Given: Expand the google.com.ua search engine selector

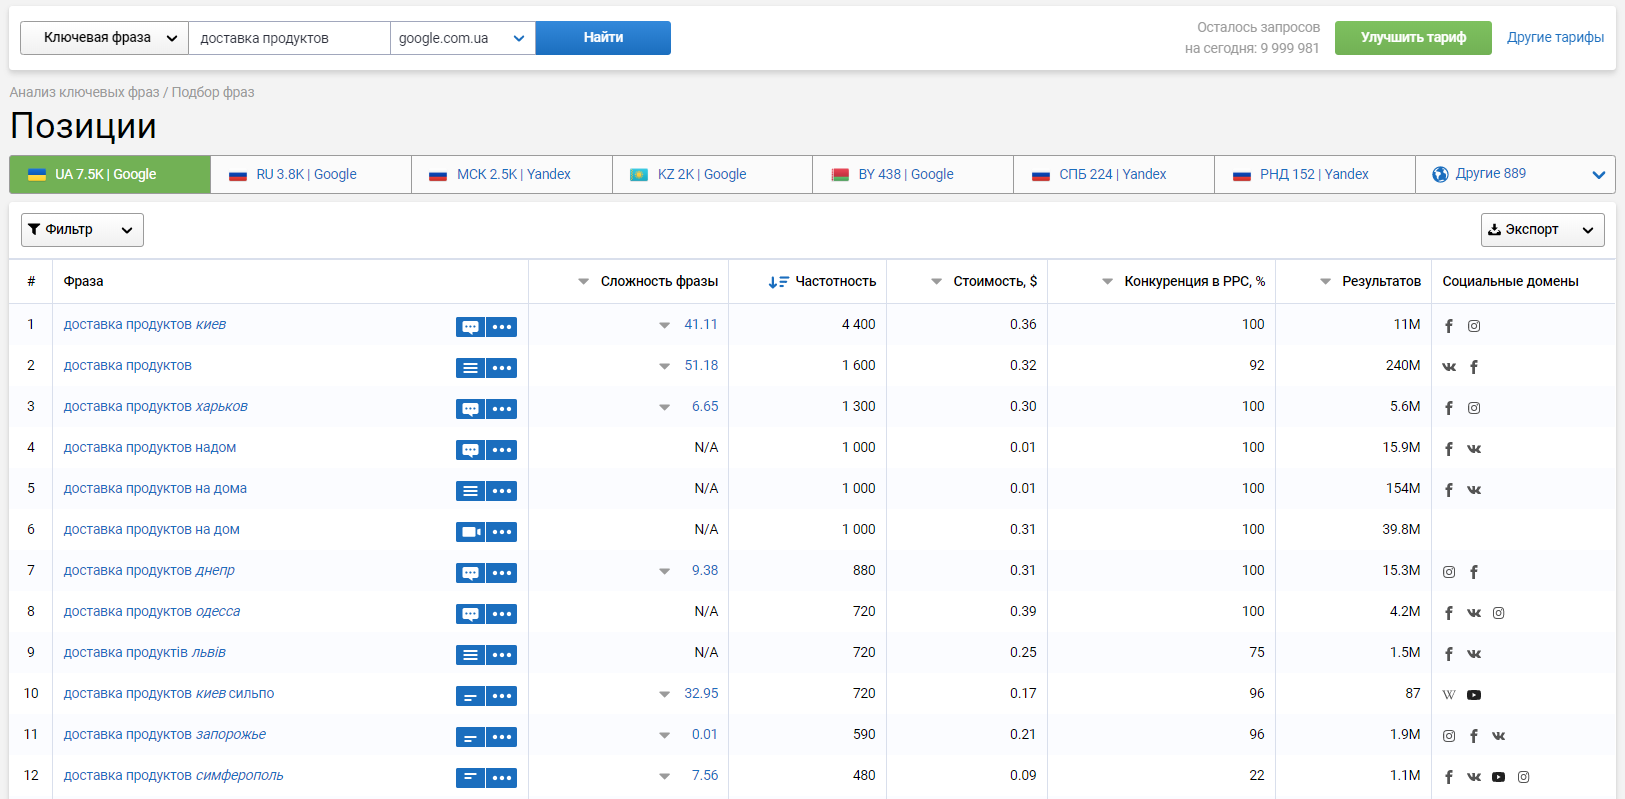Looking at the screenshot, I should (x=462, y=38).
